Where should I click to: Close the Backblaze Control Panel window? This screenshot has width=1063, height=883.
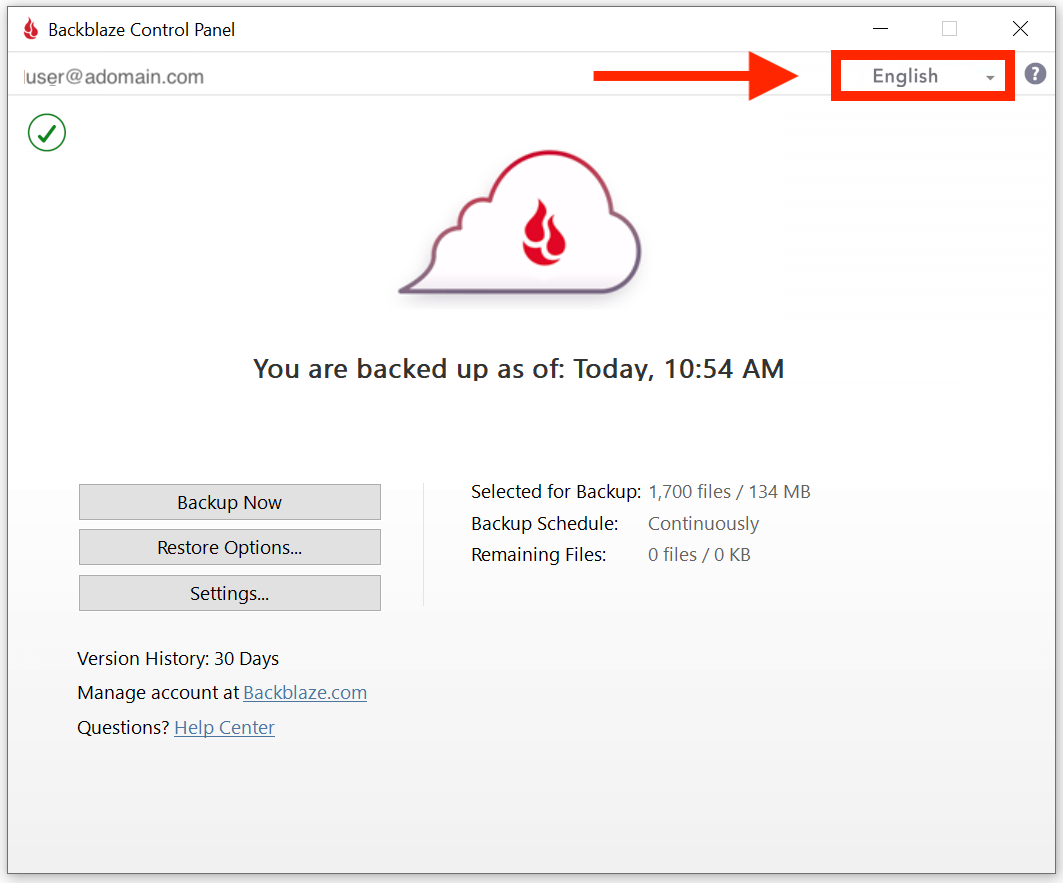coord(1020,28)
